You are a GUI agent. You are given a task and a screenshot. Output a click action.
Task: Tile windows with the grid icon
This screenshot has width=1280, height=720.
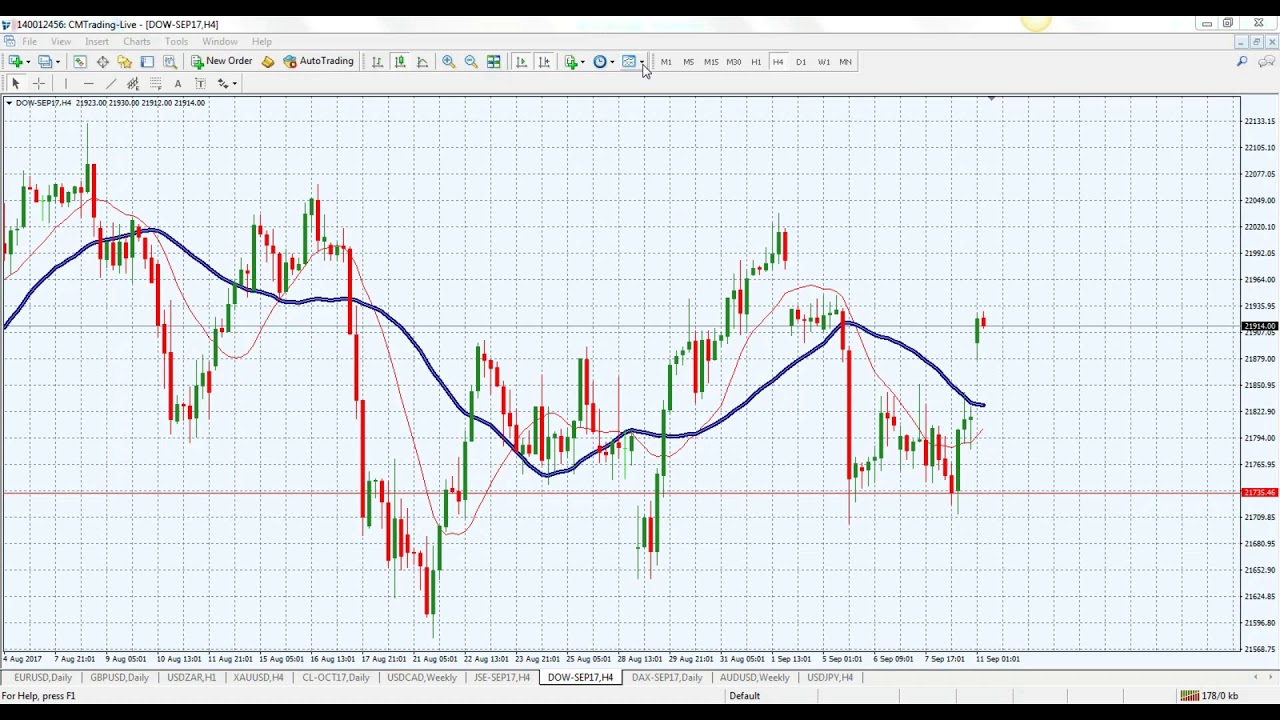coord(494,62)
